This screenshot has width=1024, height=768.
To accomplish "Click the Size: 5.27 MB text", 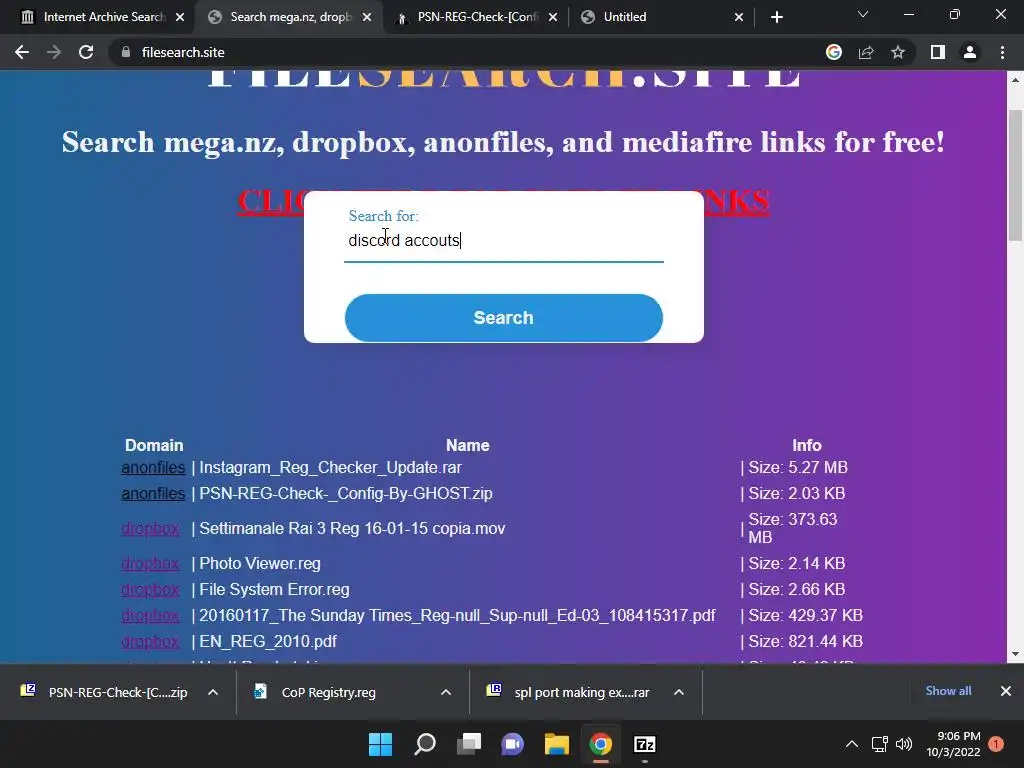I will tap(797, 468).
